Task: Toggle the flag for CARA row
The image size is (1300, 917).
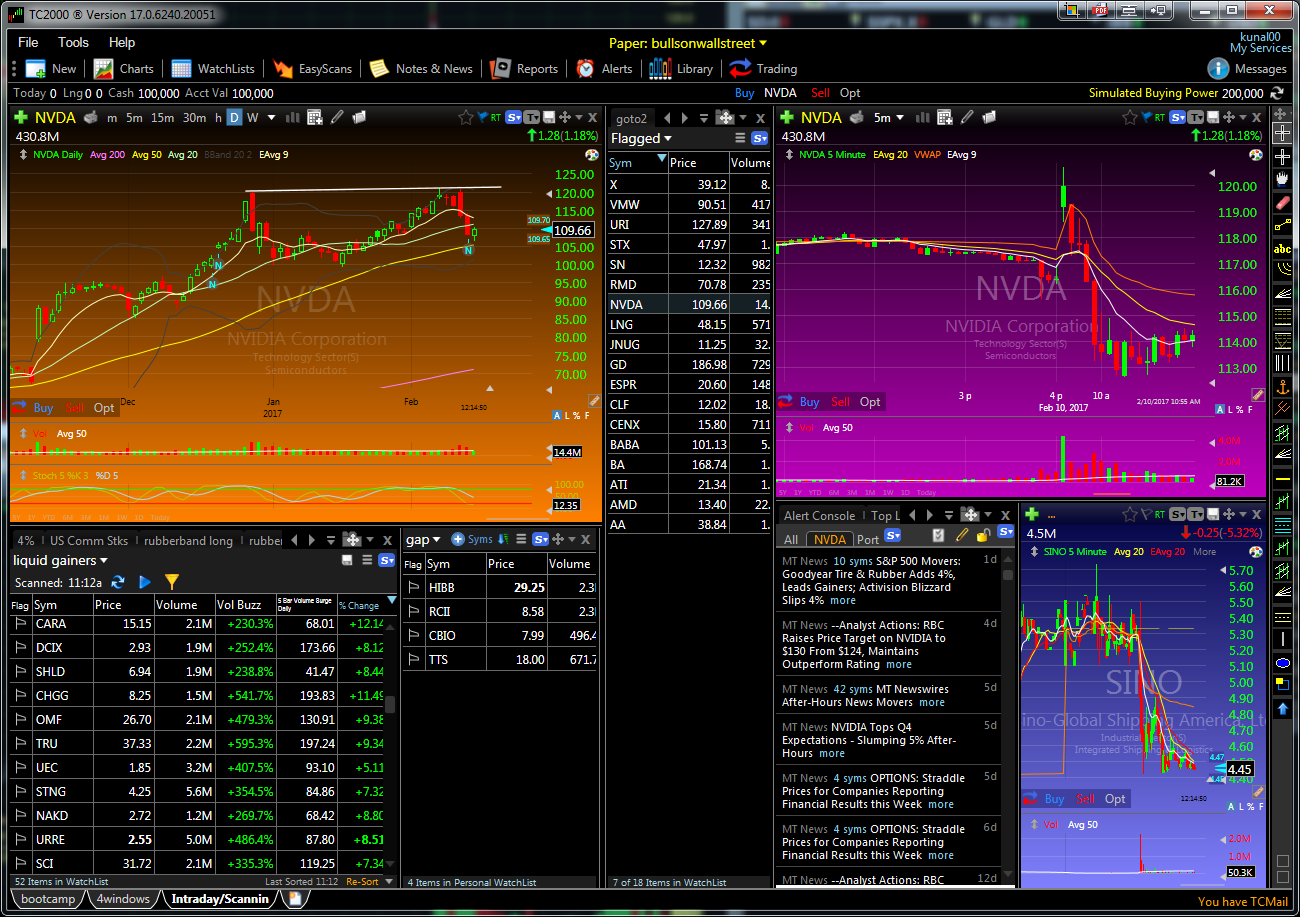Action: [20, 623]
